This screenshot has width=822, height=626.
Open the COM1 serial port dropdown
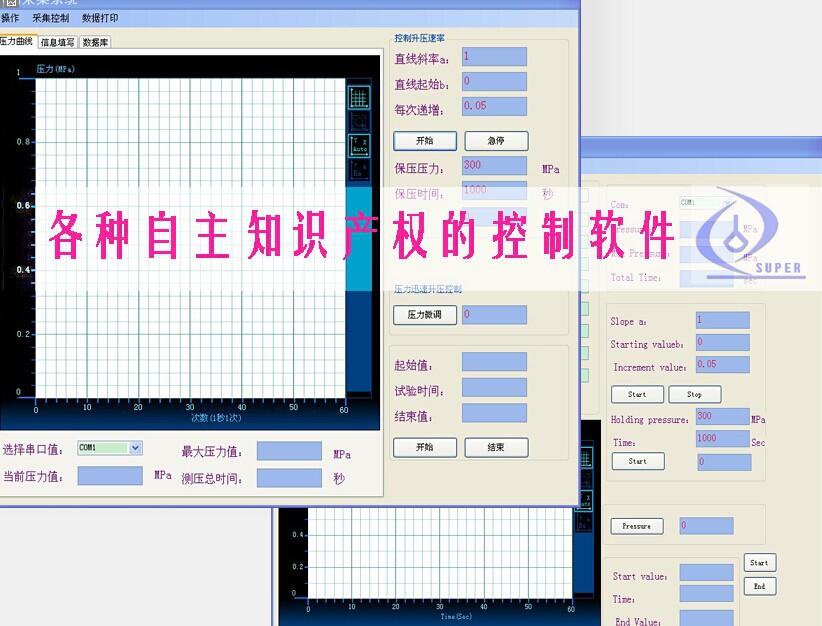tap(136, 448)
